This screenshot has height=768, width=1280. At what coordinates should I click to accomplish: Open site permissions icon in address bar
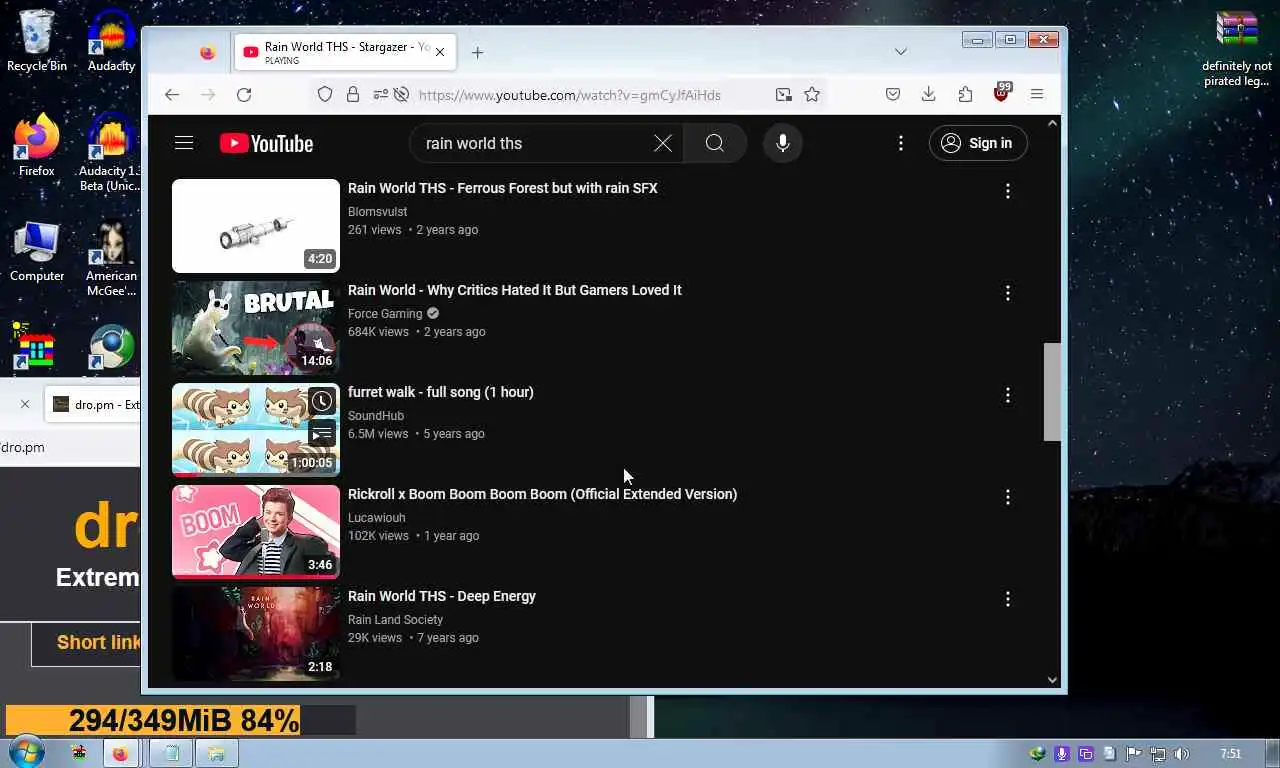(x=380, y=94)
